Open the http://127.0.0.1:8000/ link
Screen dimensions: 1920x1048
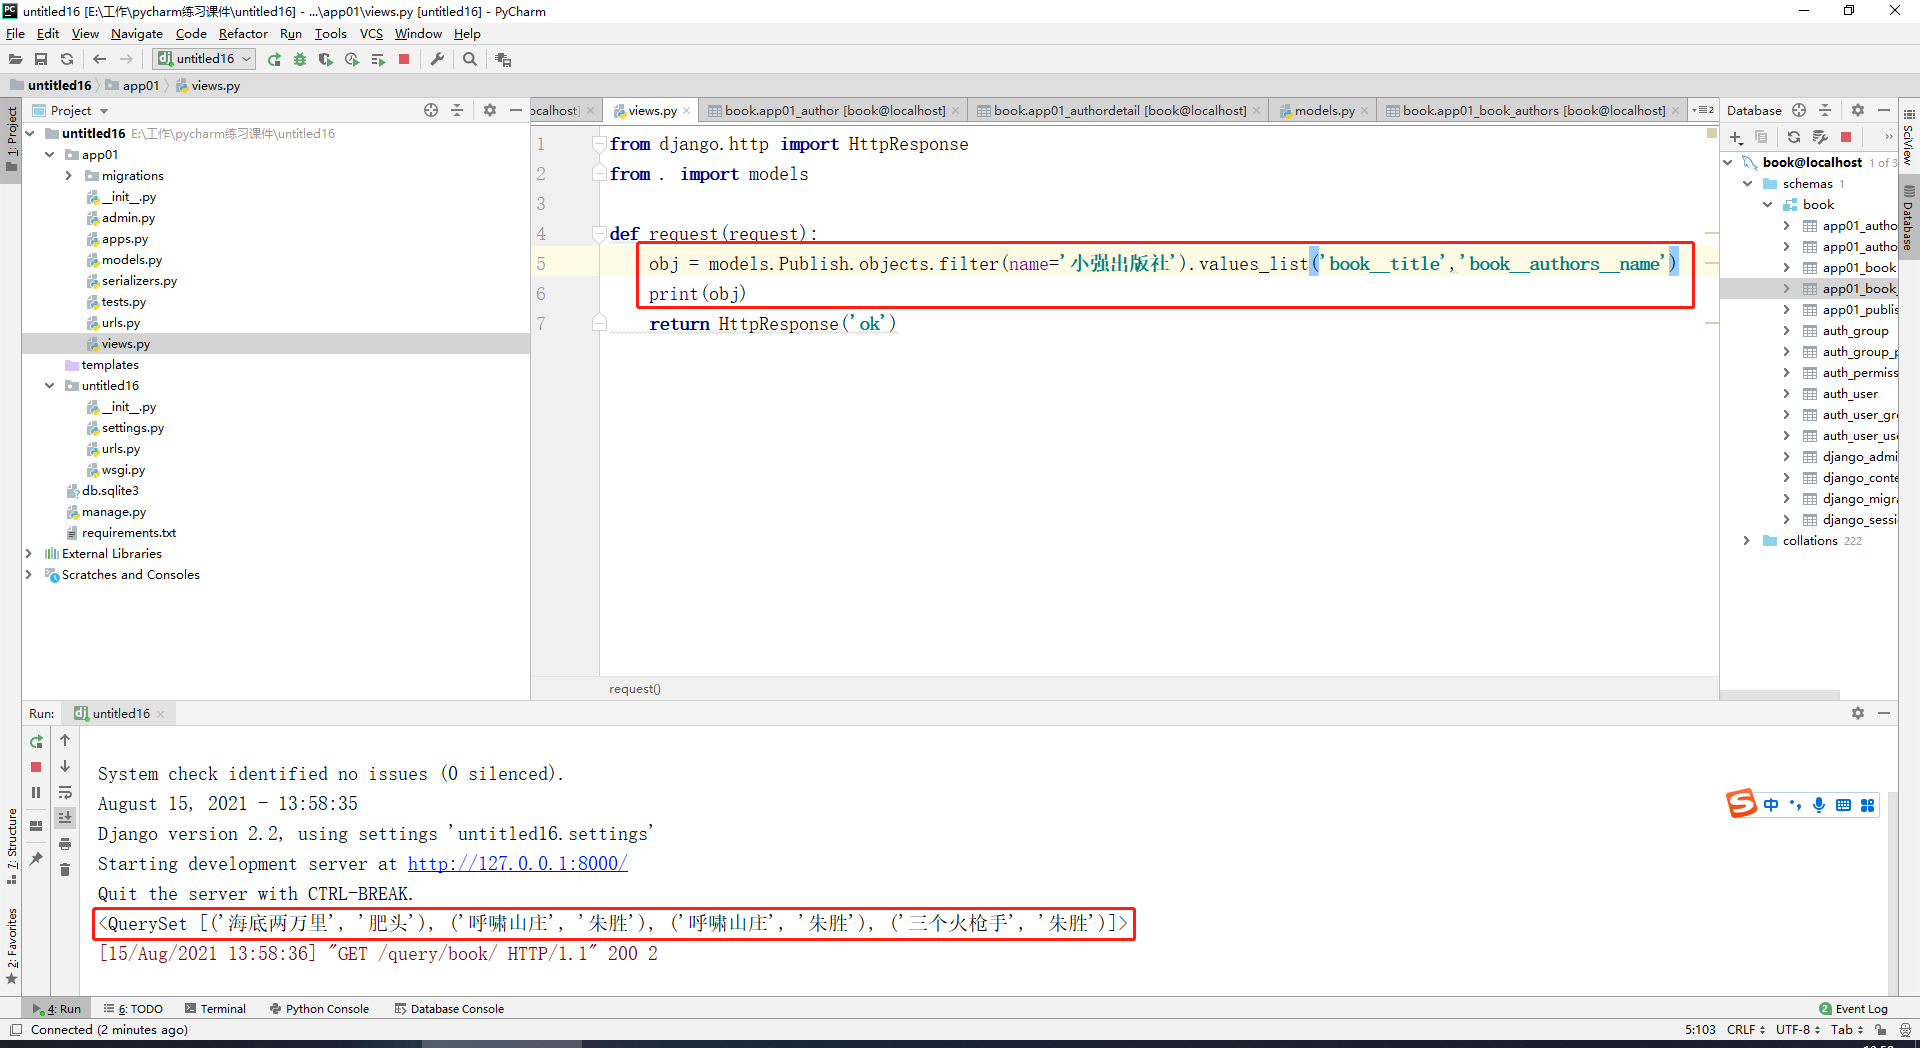[518, 864]
